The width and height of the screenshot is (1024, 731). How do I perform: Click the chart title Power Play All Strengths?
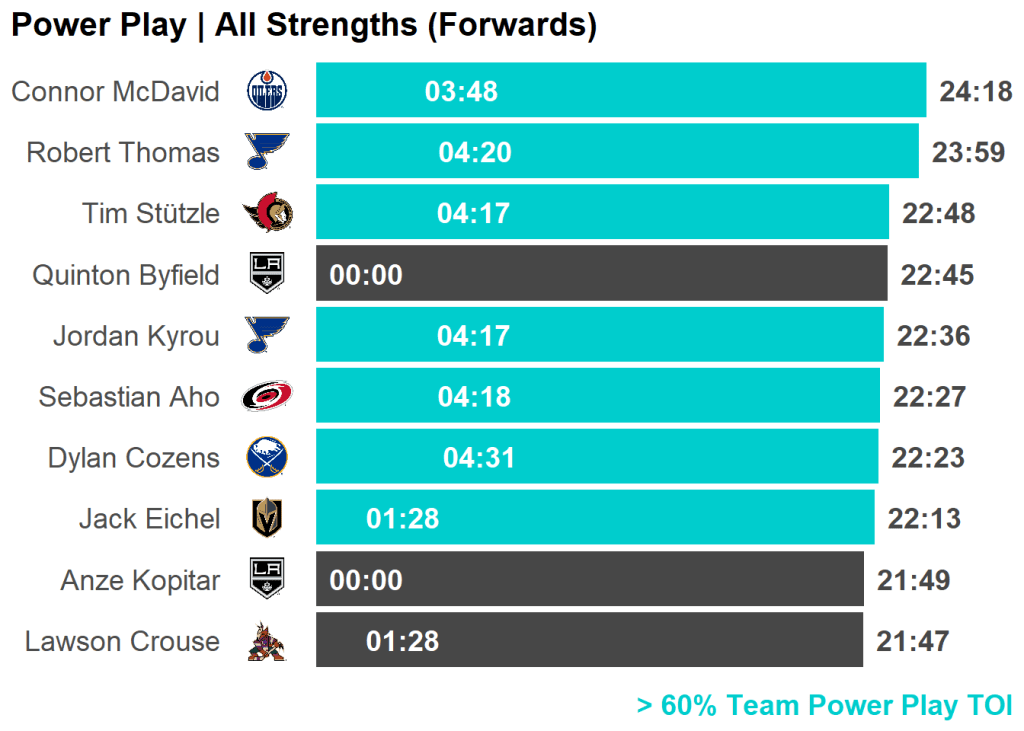(x=303, y=25)
